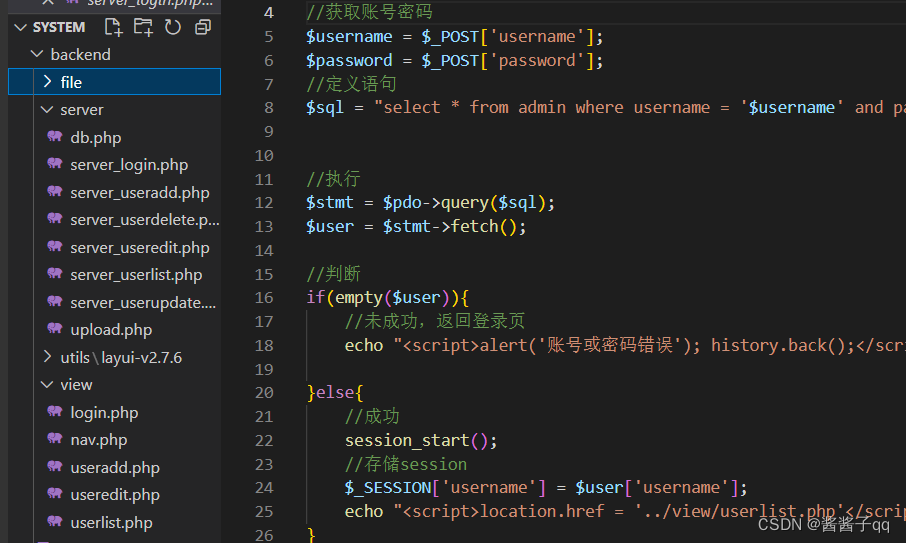Screen dimensions: 906x543
Task: Open useradd.php under view folder
Action: pyautogui.click(x=115, y=467)
